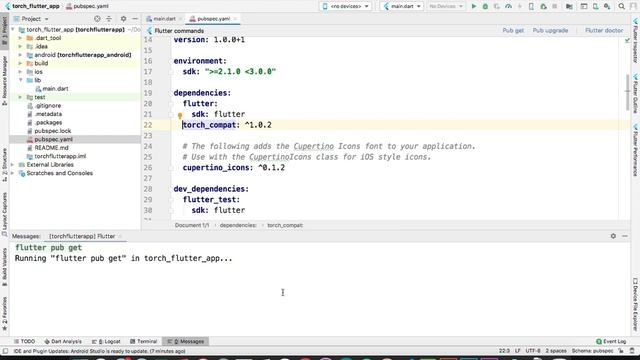This screenshot has width=640, height=360.
Task: Open the profiler gauge icon in toolbar
Action: [x=508, y=6]
